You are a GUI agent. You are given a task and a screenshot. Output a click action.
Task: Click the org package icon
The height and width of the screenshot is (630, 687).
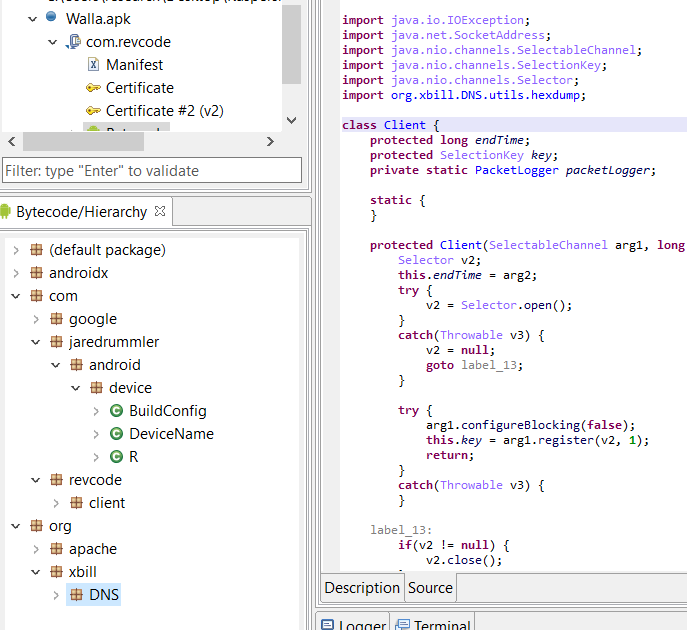point(36,526)
